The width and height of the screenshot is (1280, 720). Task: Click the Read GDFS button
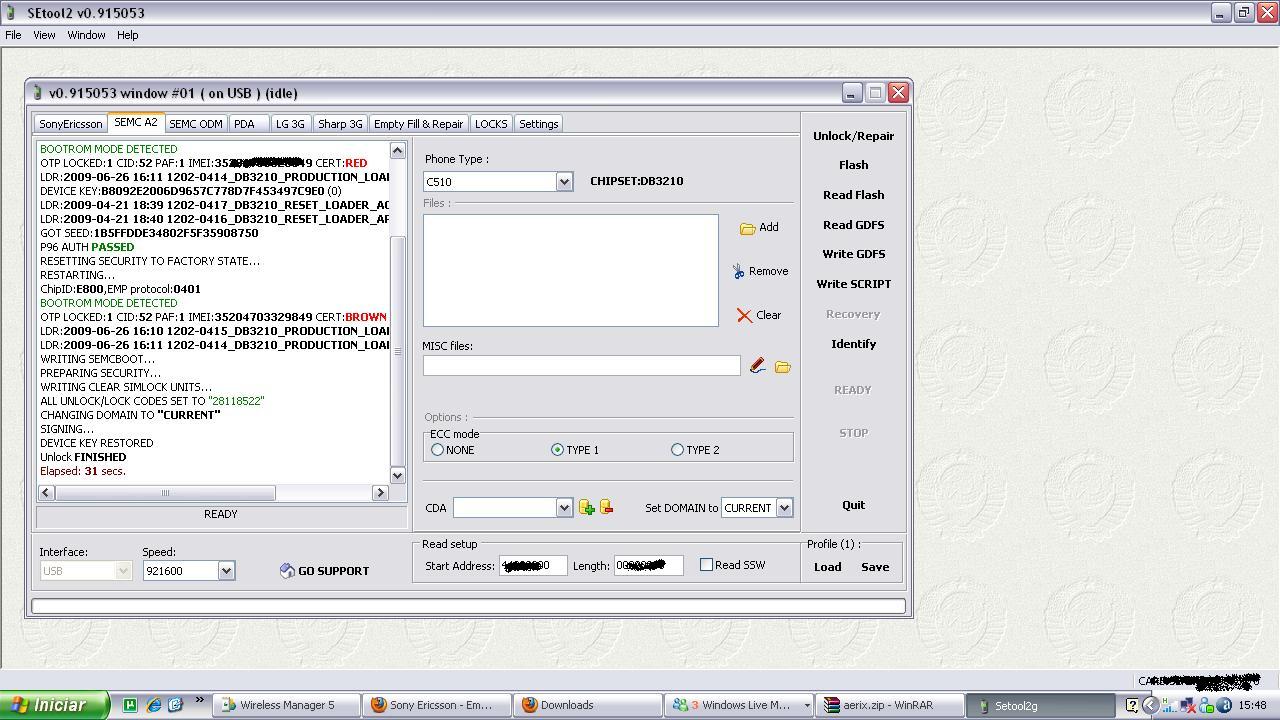tap(853, 225)
